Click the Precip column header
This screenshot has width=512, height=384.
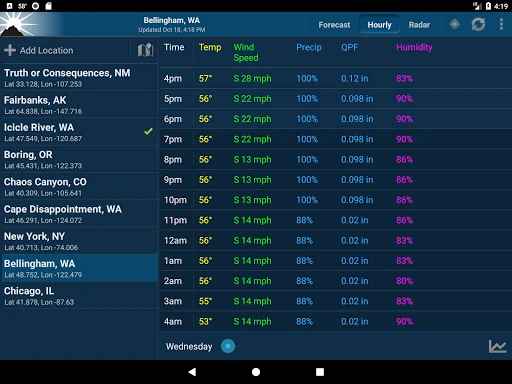(309, 47)
